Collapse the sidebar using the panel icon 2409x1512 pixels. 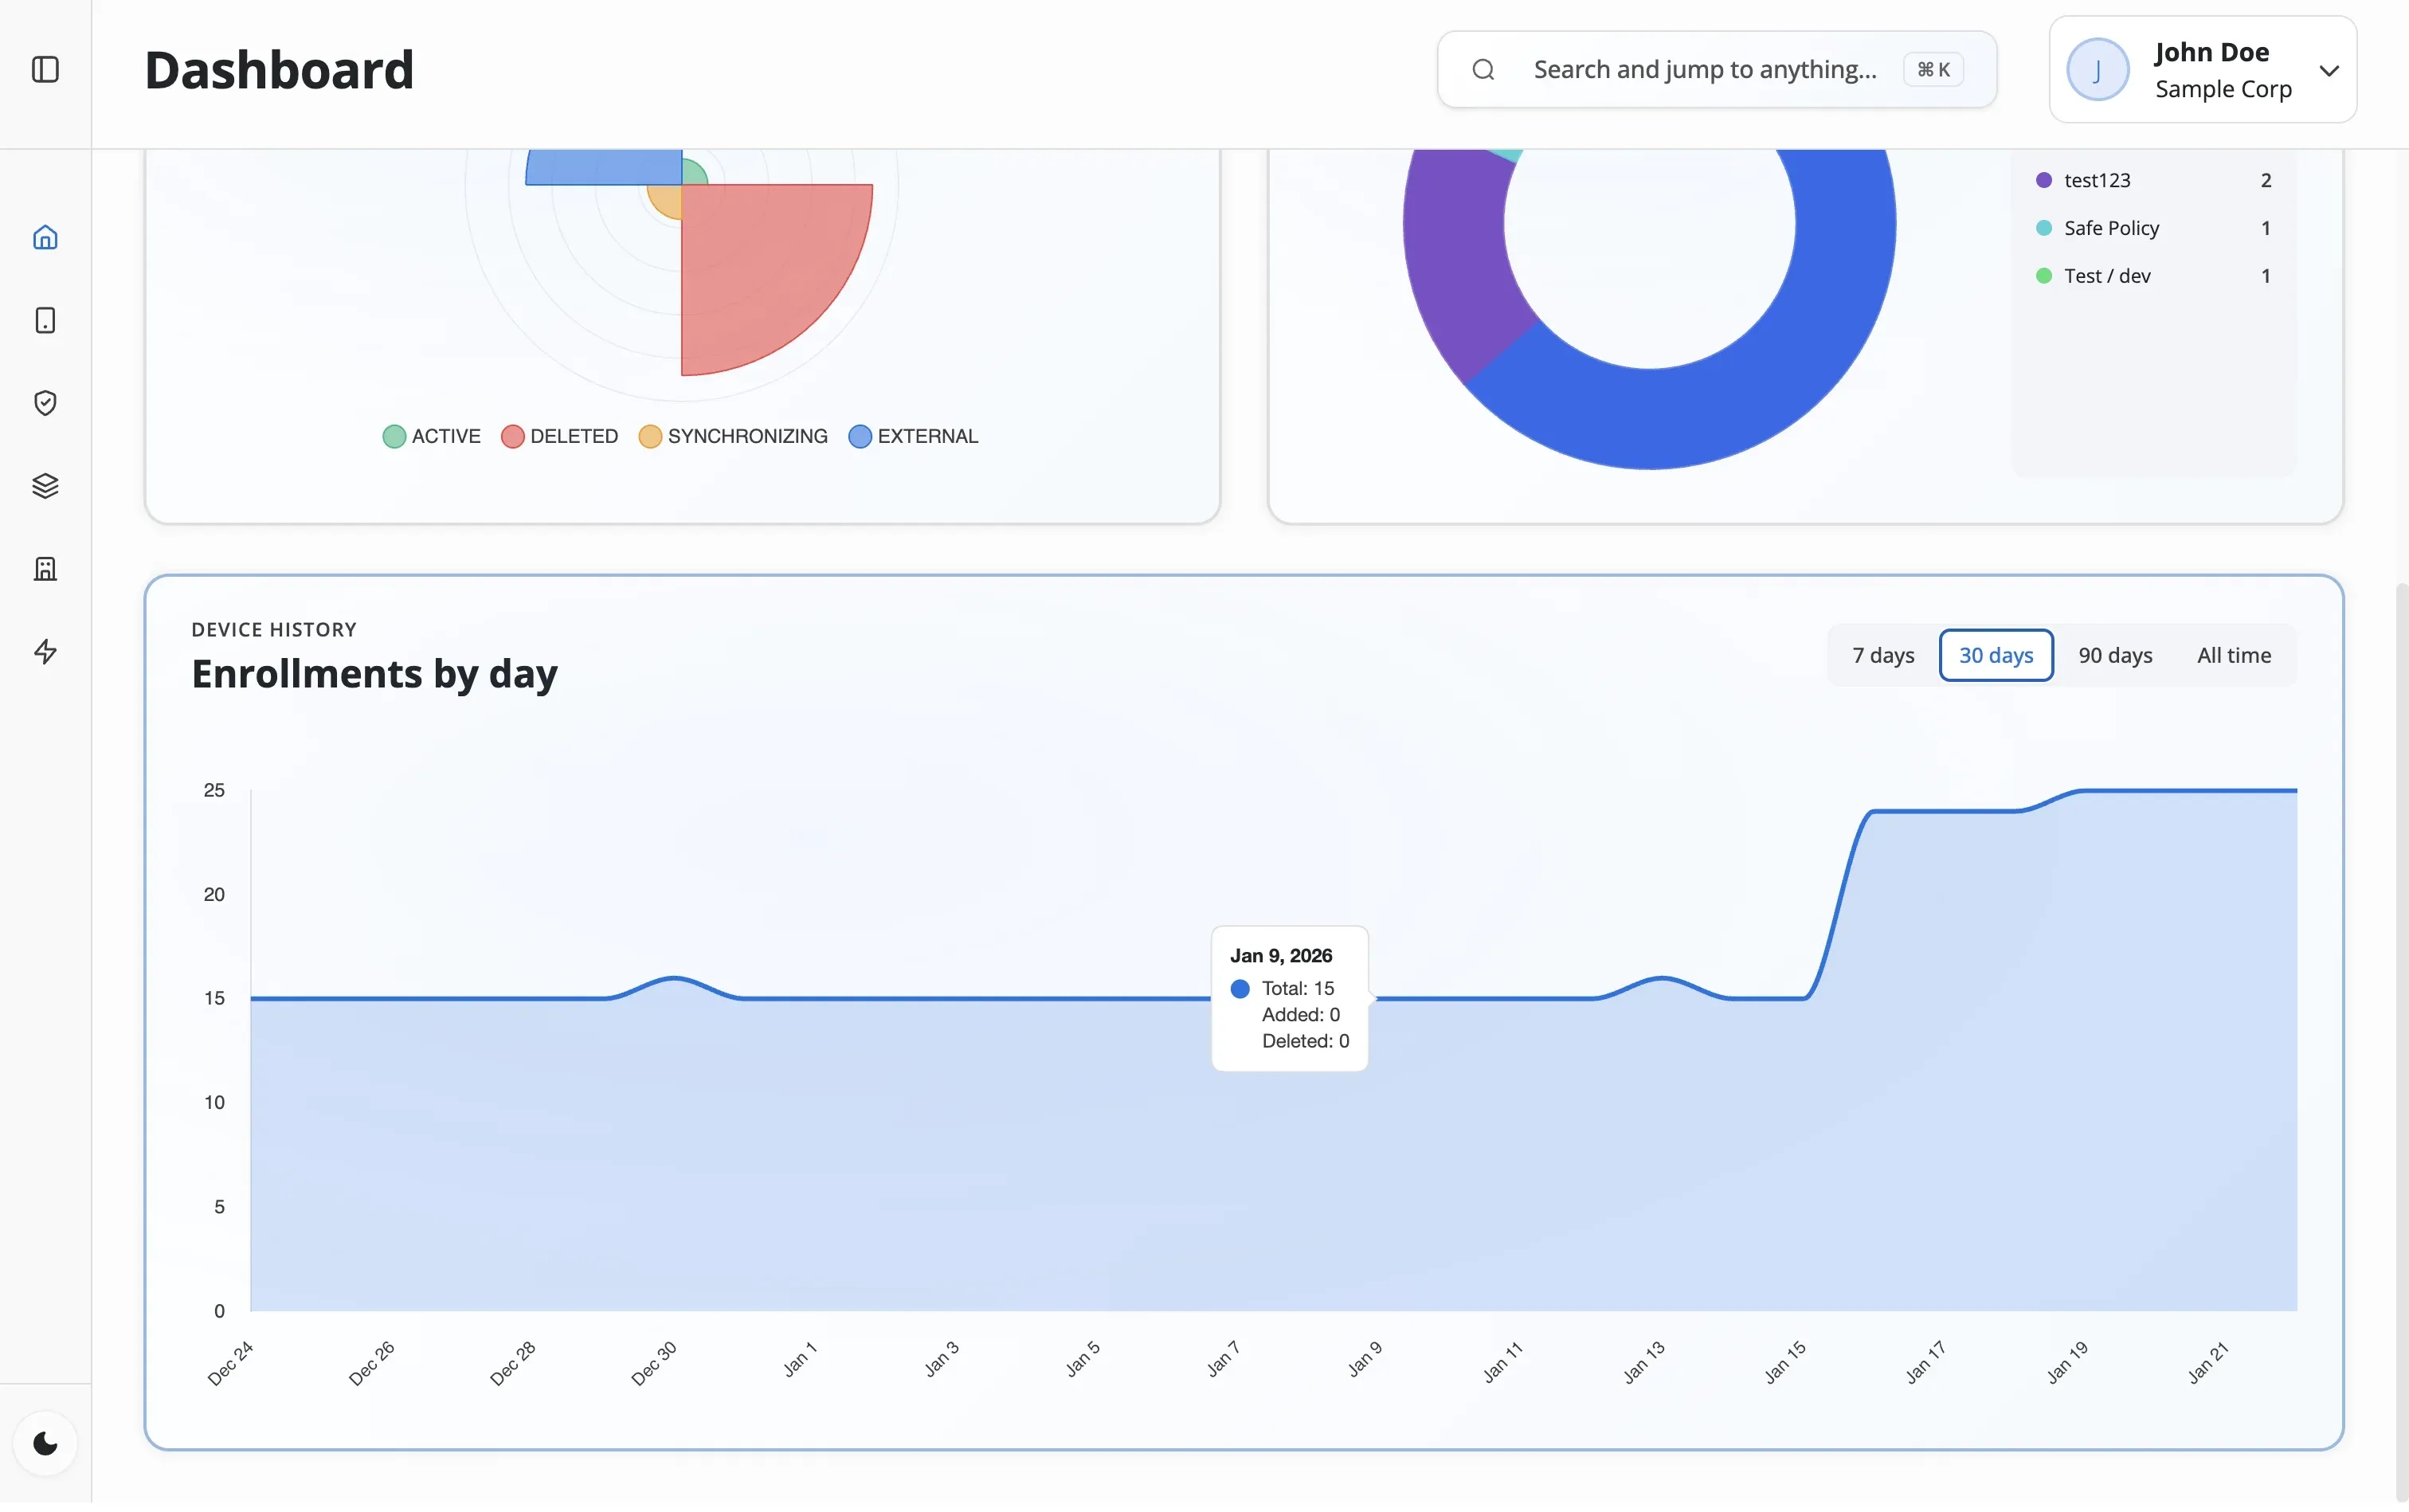coord(43,70)
